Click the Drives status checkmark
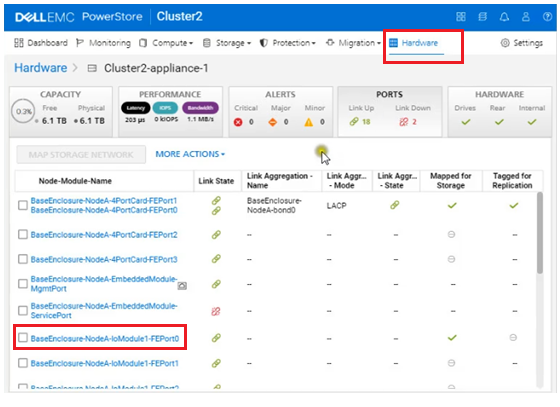The image size is (560, 407). 466,122
